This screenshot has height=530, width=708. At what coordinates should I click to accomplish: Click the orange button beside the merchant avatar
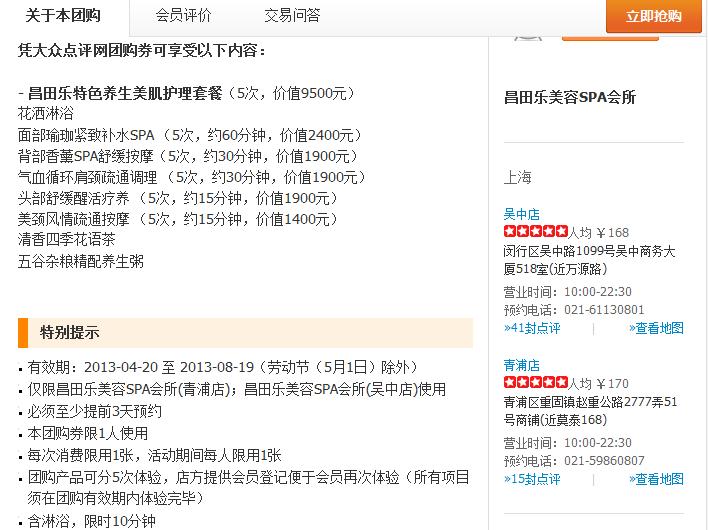610,35
